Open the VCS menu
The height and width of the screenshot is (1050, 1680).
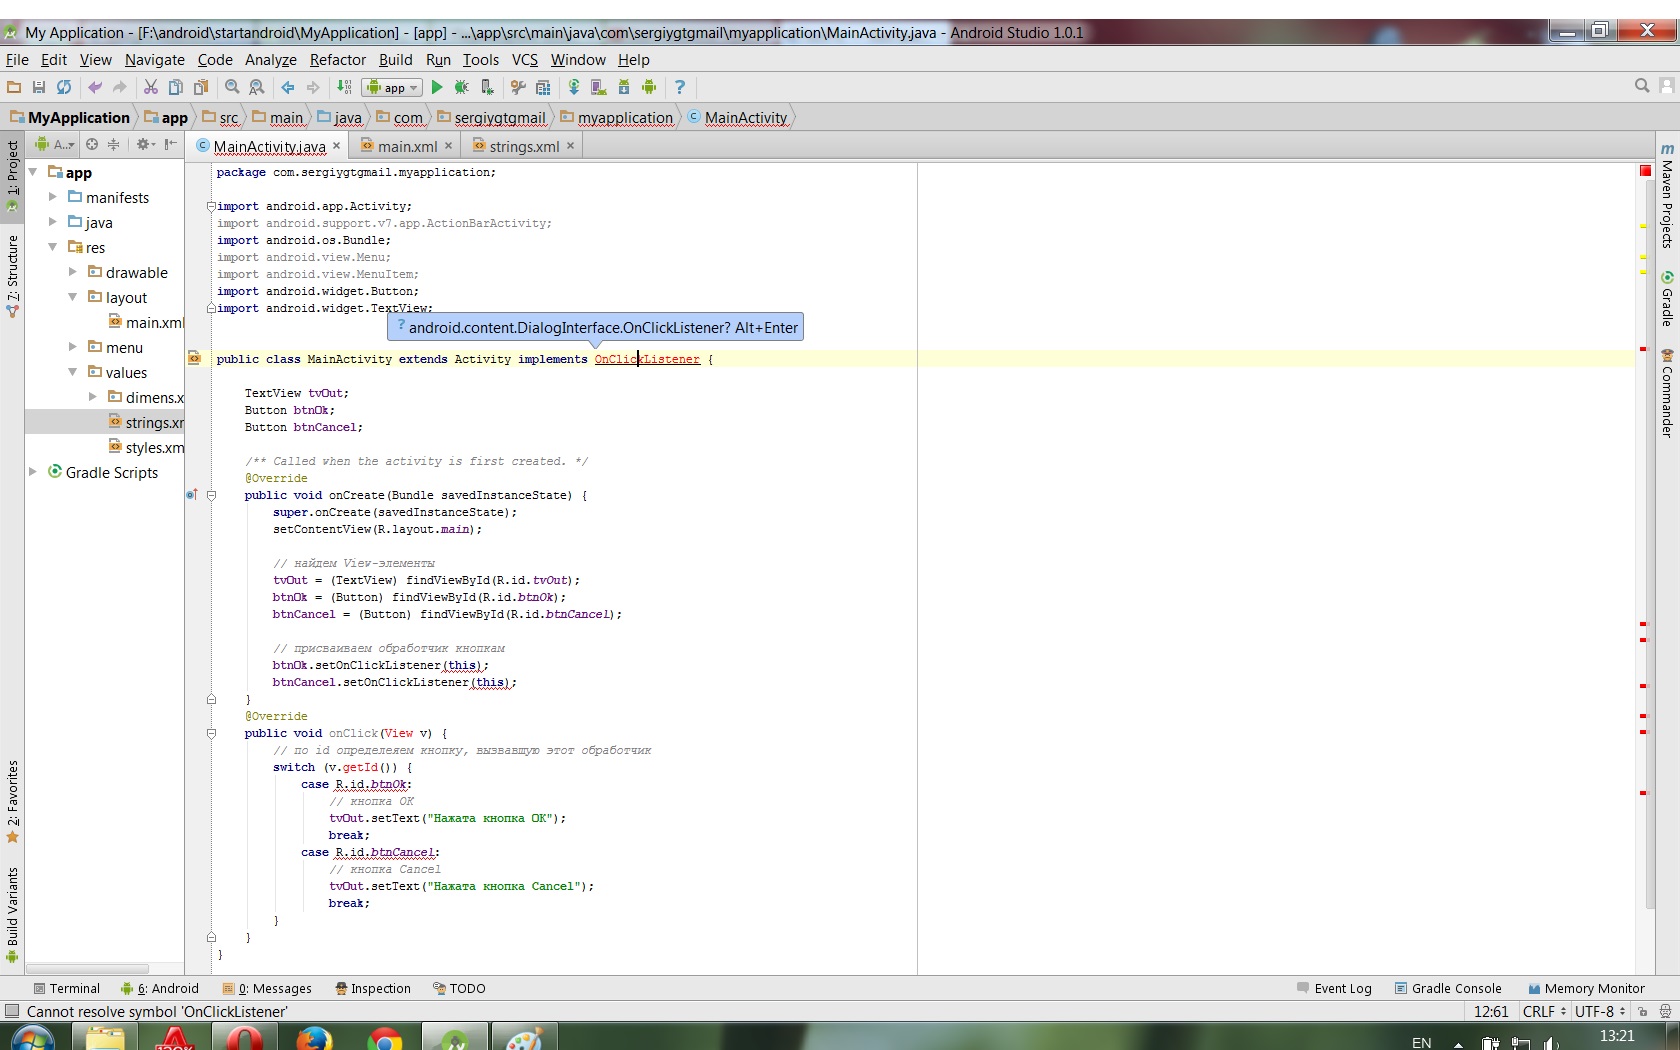pyautogui.click(x=525, y=60)
